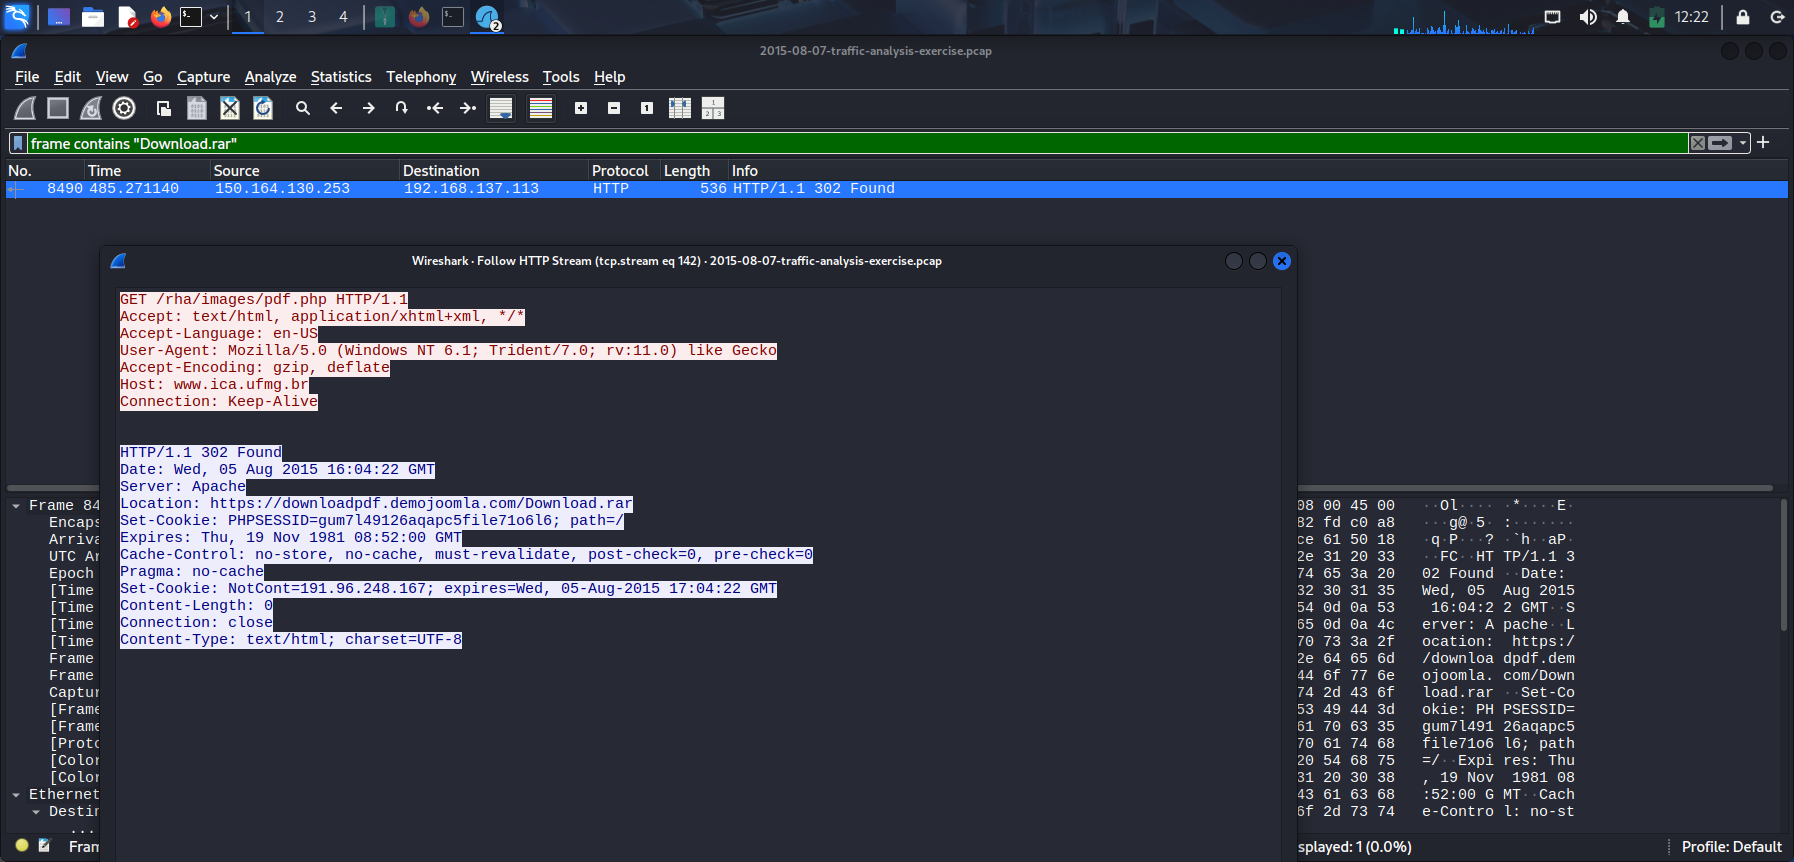The height and width of the screenshot is (862, 1794).
Task: Close this capture file
Action: 230,108
